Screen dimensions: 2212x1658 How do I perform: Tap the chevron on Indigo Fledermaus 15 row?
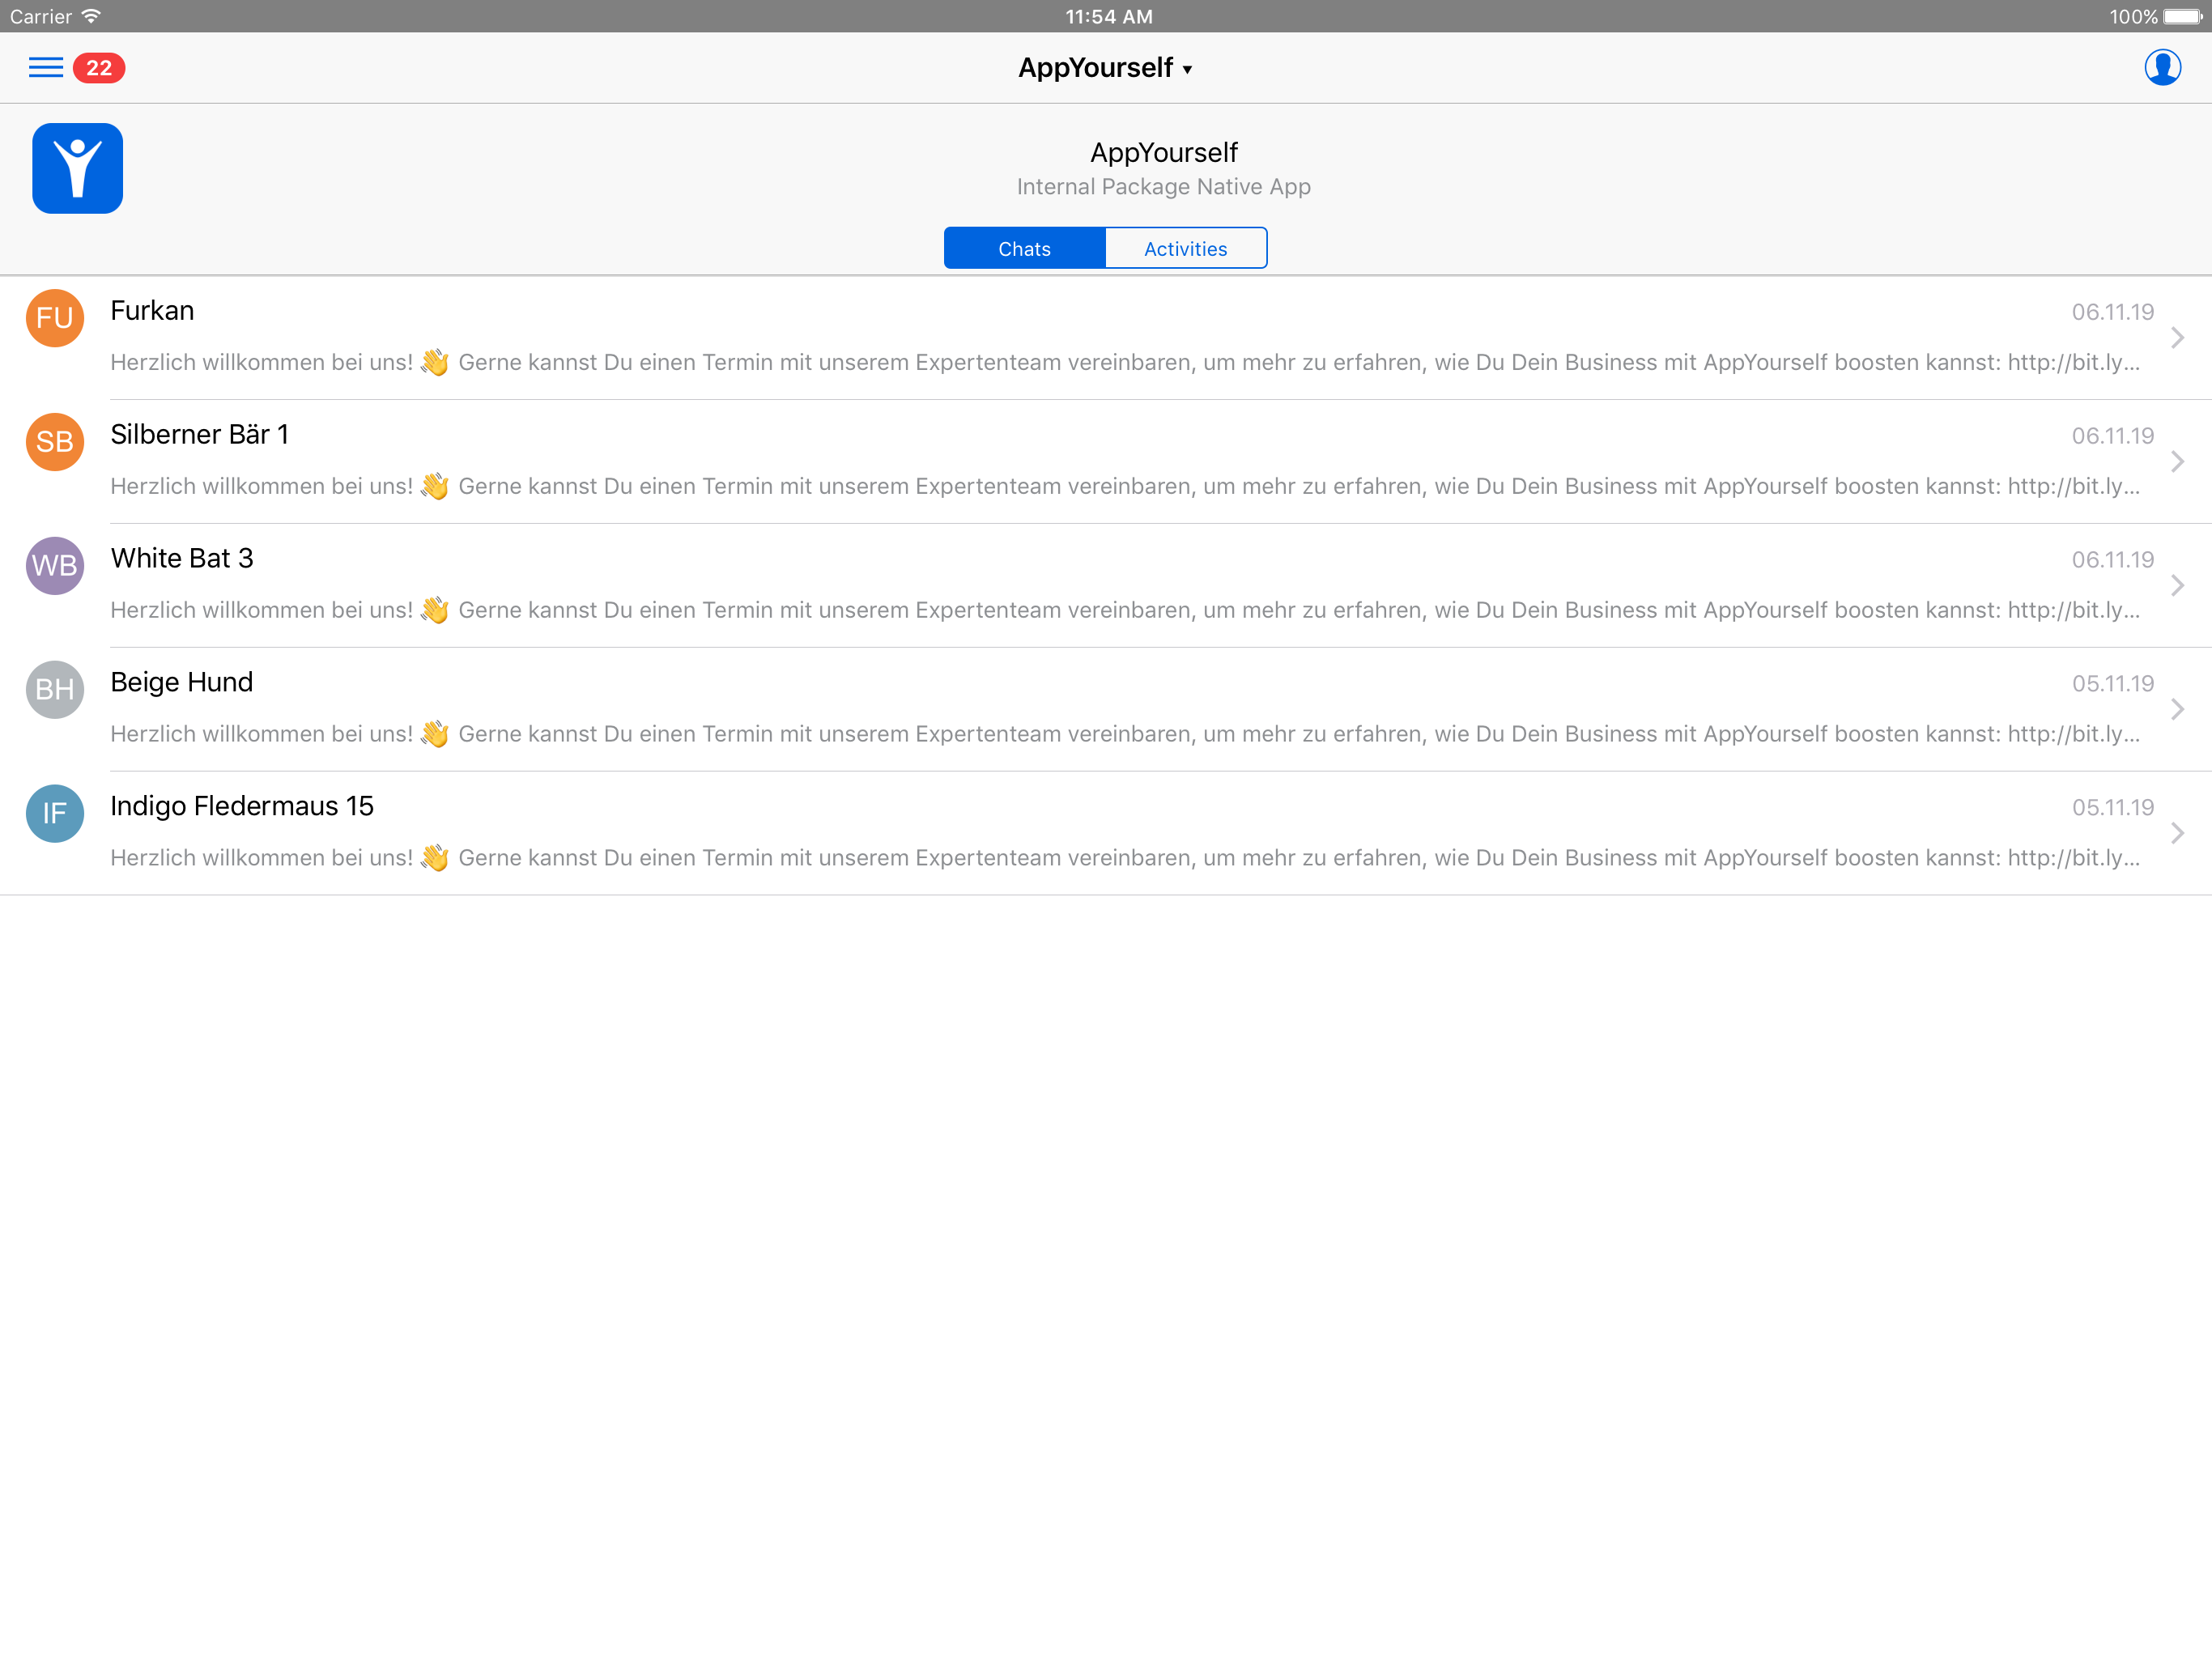pyautogui.click(x=2177, y=834)
